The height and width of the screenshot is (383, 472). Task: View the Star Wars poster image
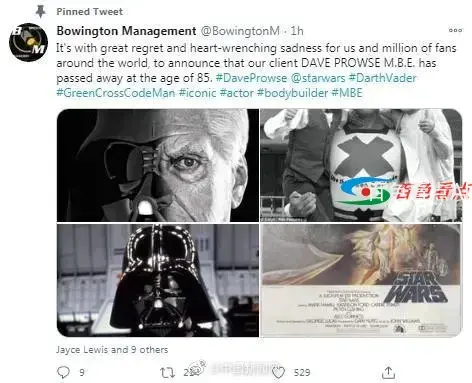tap(361, 280)
